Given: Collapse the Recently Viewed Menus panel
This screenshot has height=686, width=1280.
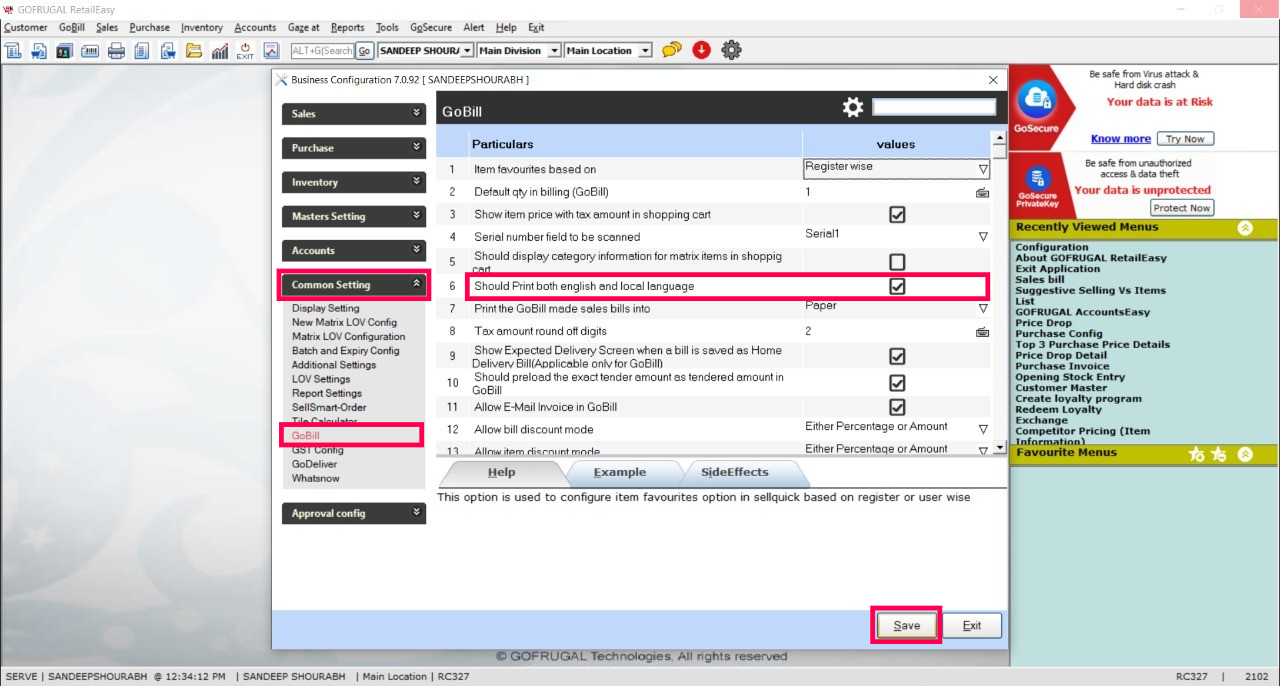Looking at the screenshot, I should coord(1245,228).
